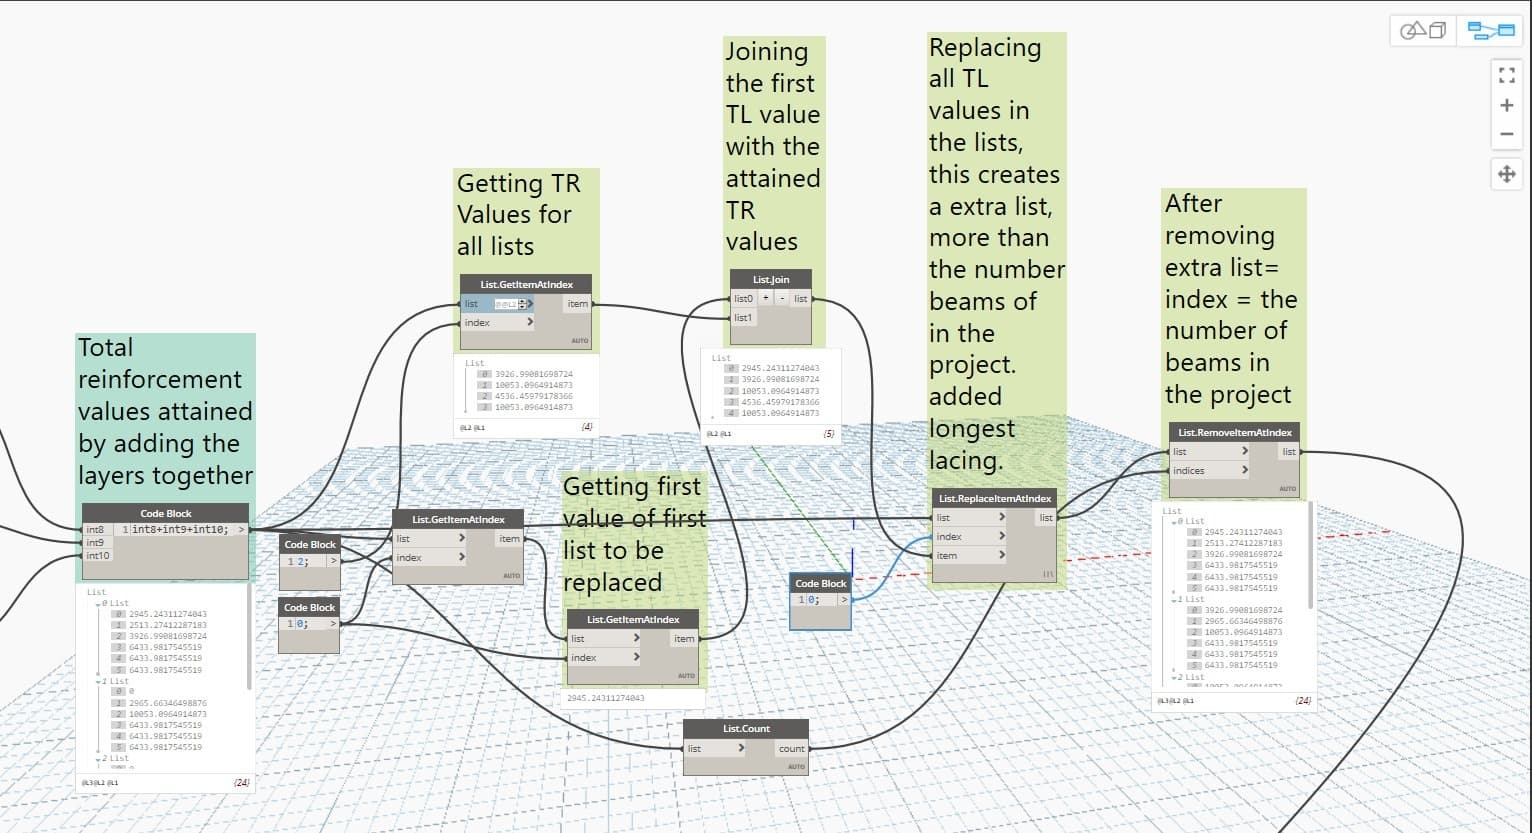Screen dimensions: 1532x833
Task: Expand indices port chevron on List.RemoveItemAtIndex
Action: [1244, 470]
